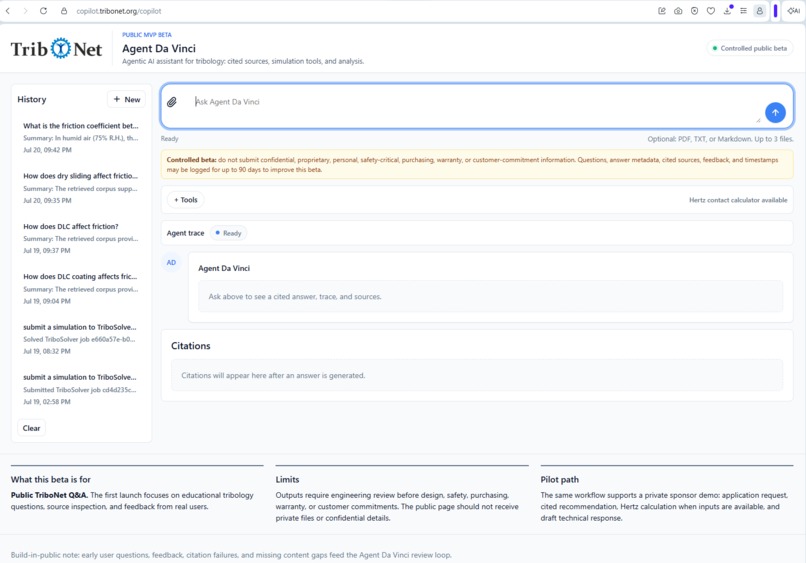806x563 pixels.
Task: Click the user profile icon in toolbar
Action: pyautogui.click(x=760, y=11)
